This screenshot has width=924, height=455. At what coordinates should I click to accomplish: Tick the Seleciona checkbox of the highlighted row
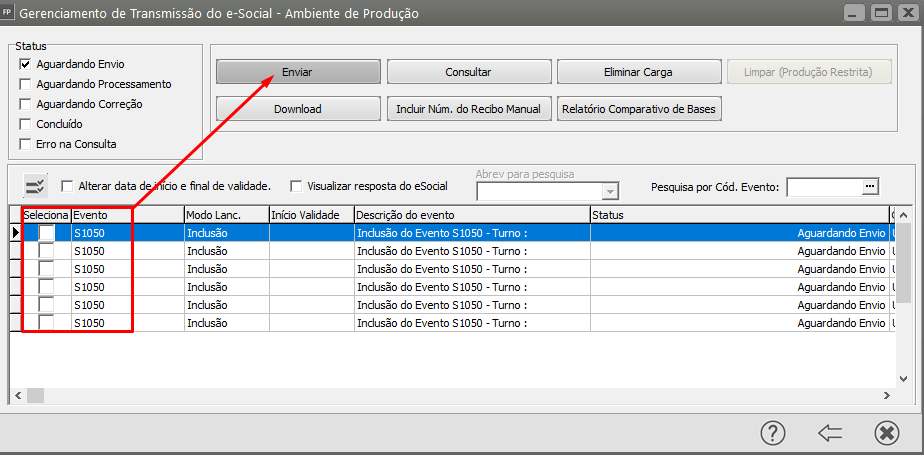click(x=47, y=233)
